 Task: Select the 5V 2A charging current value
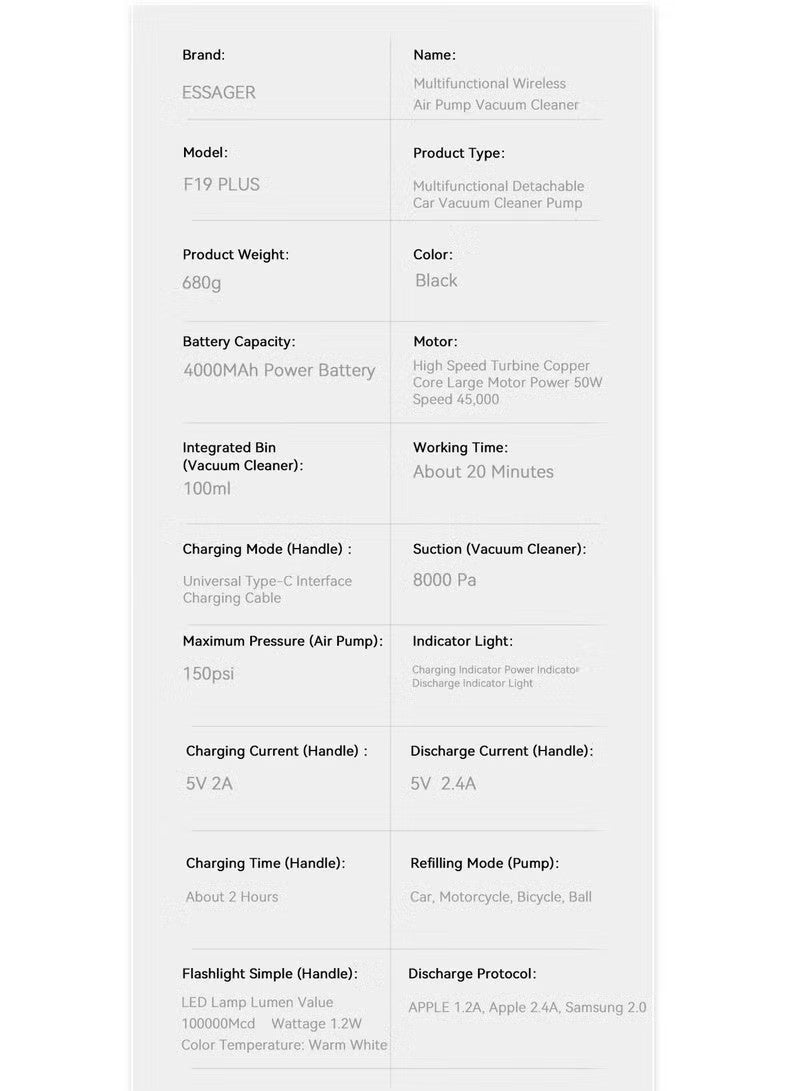point(209,783)
